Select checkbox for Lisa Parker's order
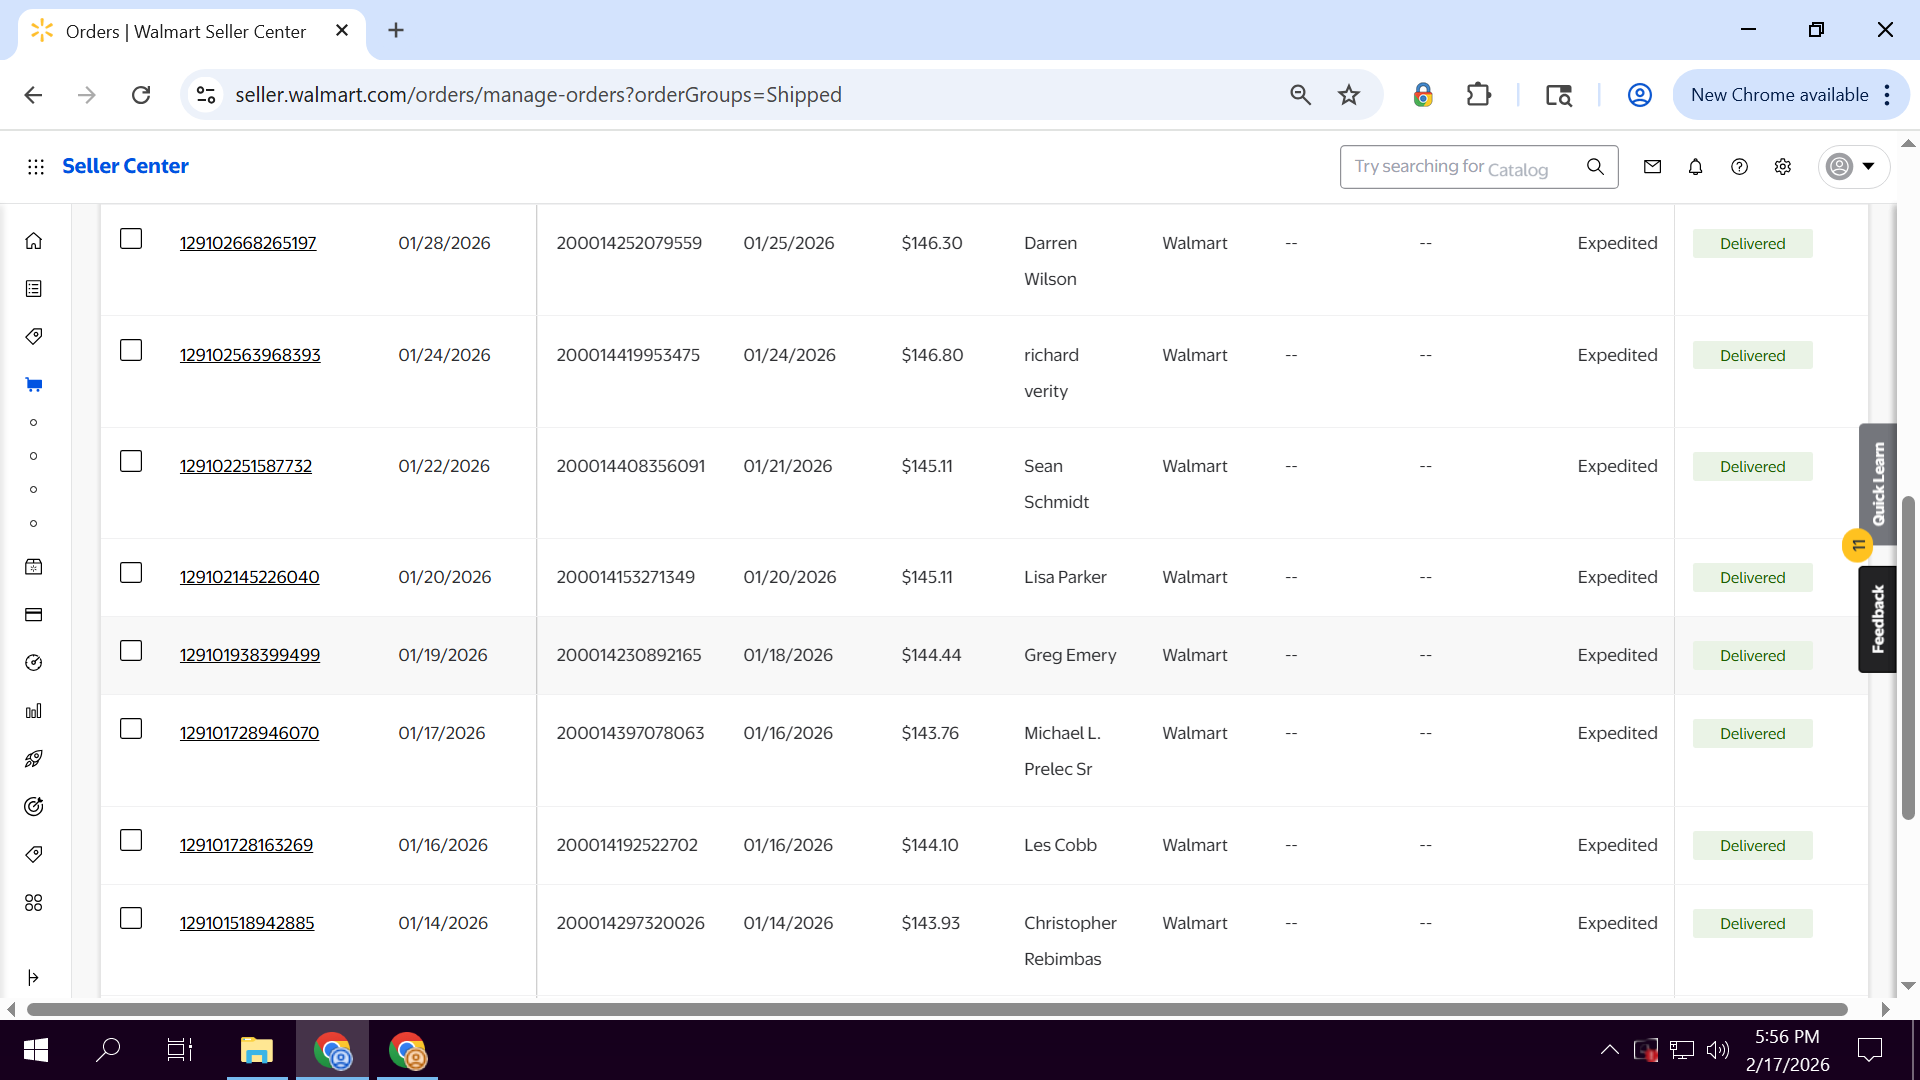1920x1080 pixels. click(x=131, y=573)
